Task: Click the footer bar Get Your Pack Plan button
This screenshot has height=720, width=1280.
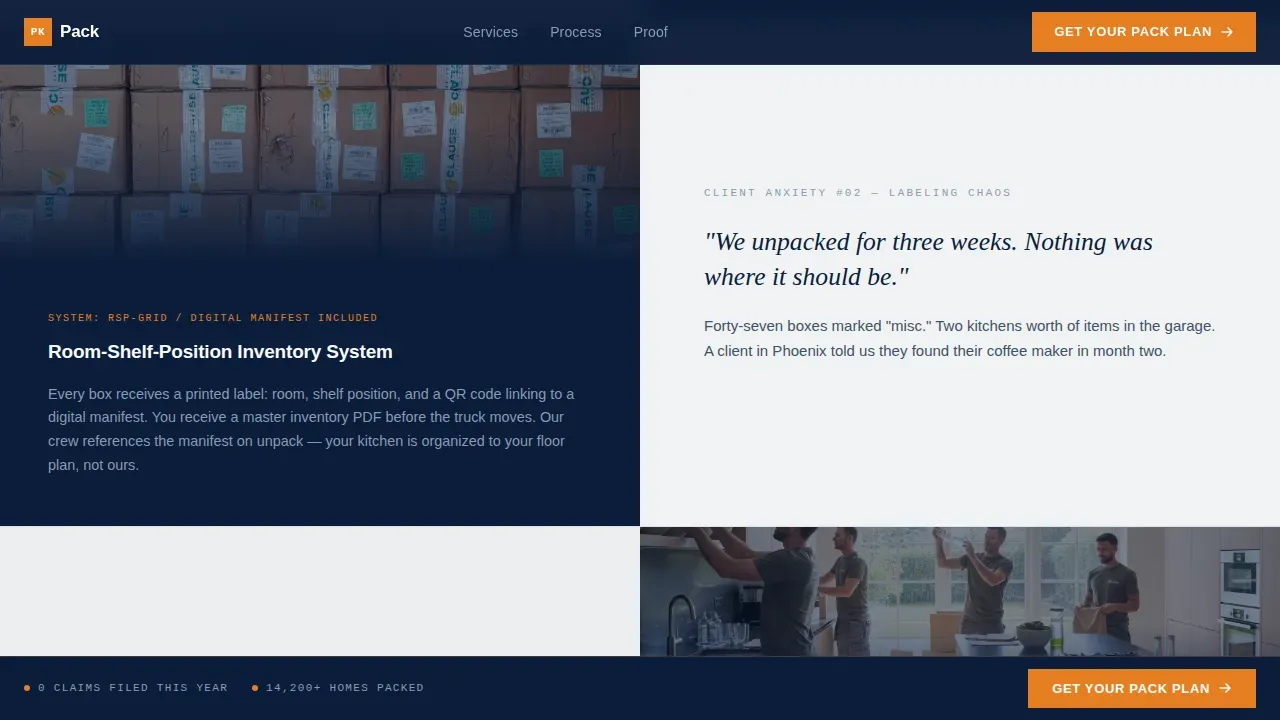Action: [x=1142, y=688]
